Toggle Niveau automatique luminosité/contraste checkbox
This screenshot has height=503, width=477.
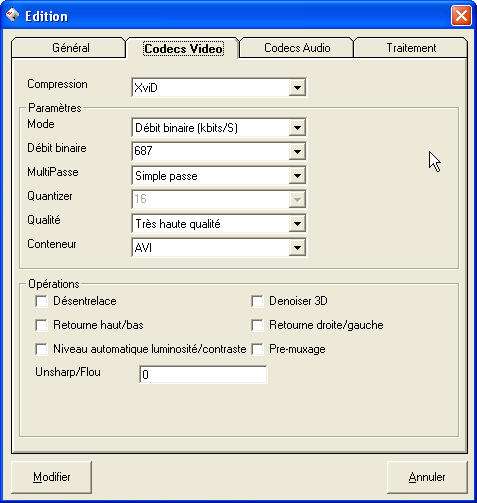(42, 349)
